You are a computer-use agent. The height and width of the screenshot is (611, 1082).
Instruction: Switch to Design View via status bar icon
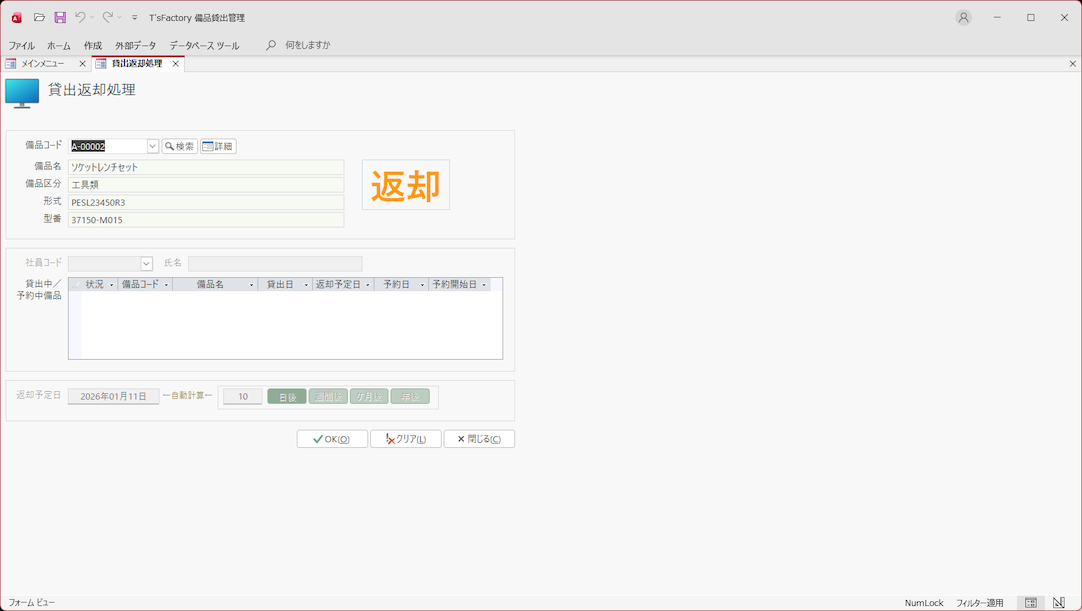[1058, 603]
